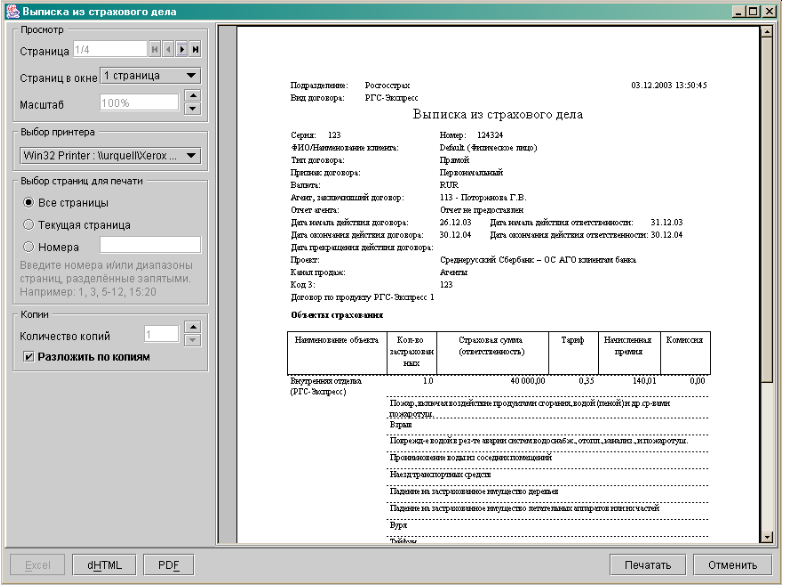Click the agent name '113 - Поторжанова Г.В.'
785x588 pixels.
pos(483,198)
